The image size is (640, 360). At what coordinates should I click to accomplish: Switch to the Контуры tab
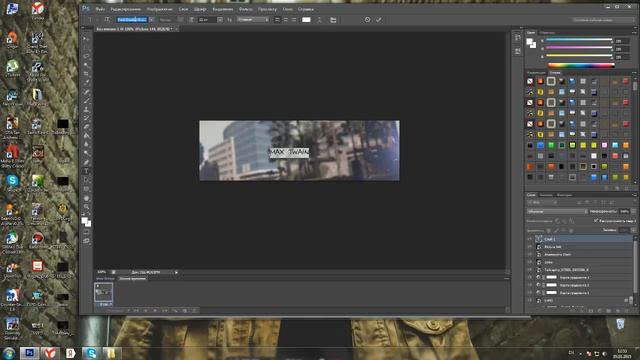564,195
